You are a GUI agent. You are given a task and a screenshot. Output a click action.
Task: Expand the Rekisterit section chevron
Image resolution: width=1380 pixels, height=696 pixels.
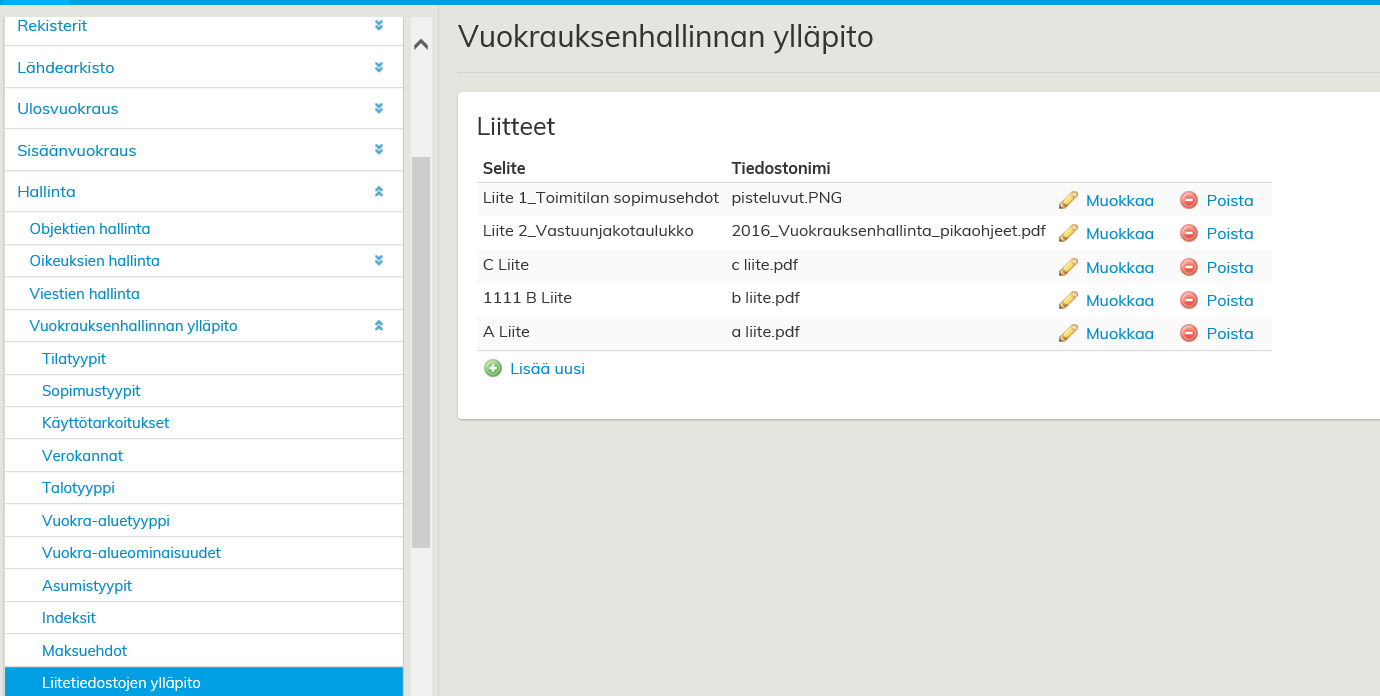click(x=379, y=26)
